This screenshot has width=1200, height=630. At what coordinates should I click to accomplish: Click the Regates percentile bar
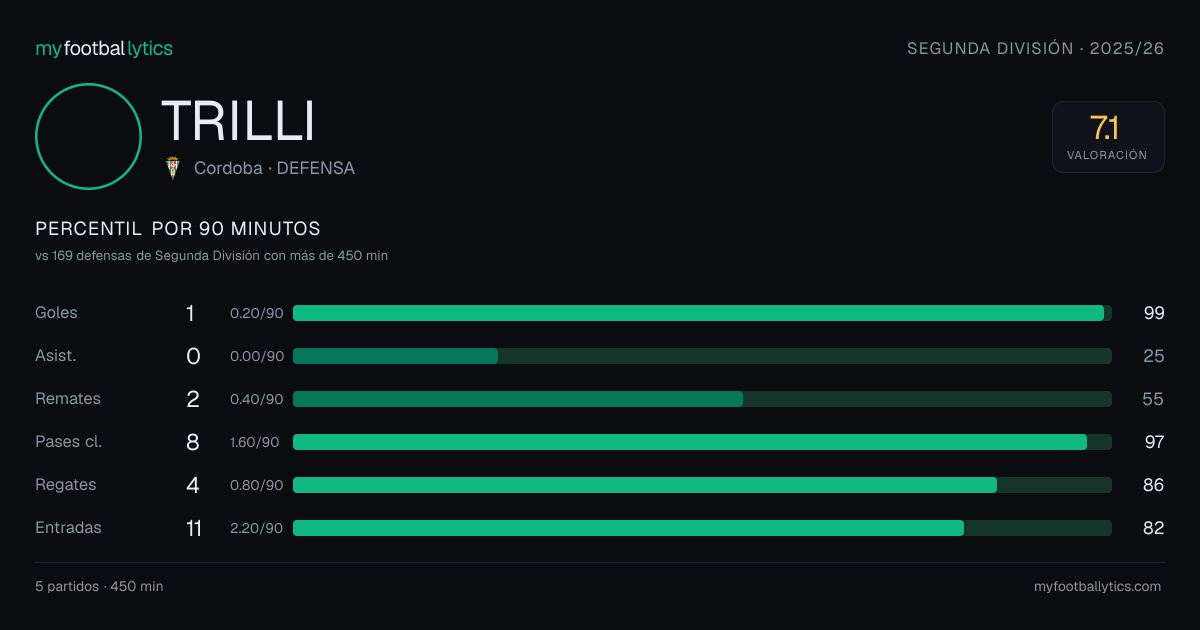click(702, 485)
